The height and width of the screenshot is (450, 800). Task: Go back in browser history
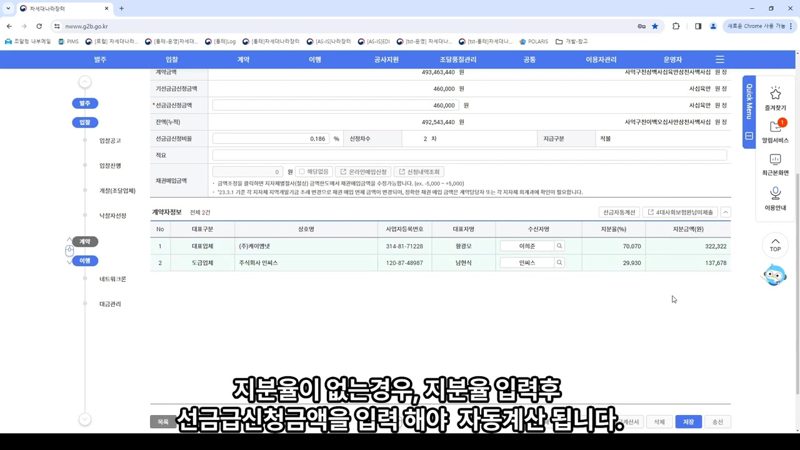(9, 26)
